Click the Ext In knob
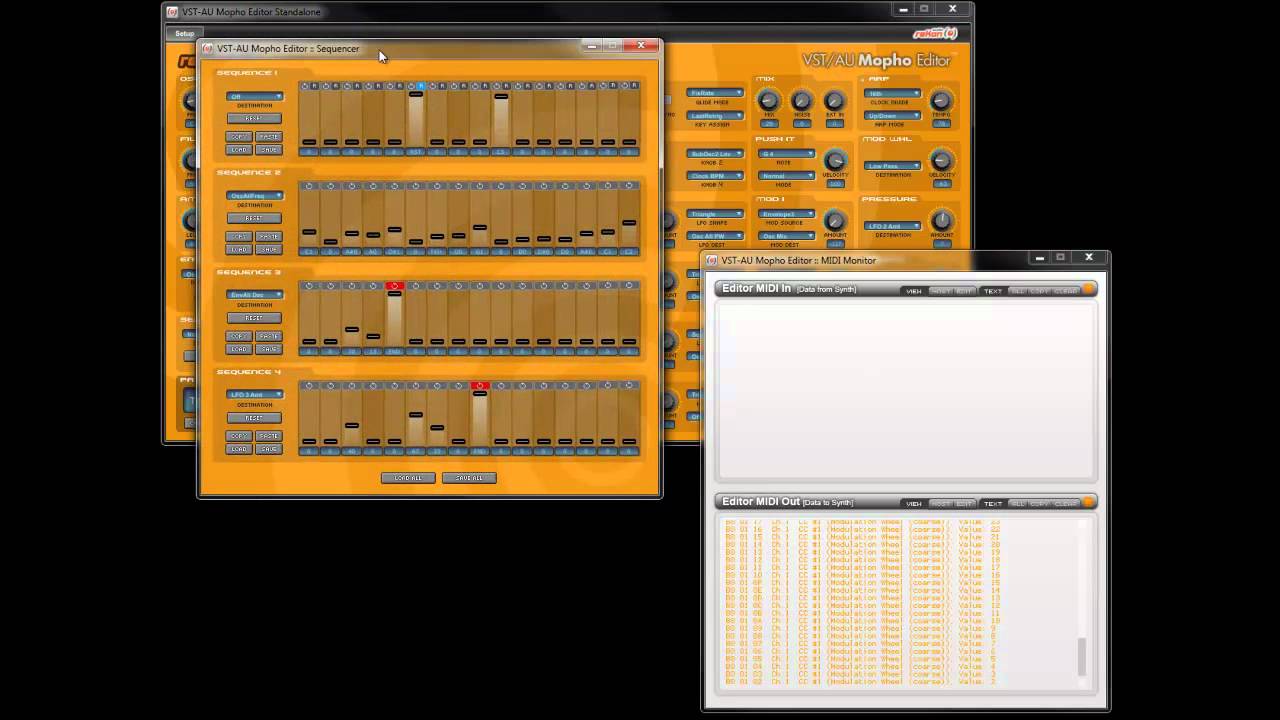 pos(834,100)
